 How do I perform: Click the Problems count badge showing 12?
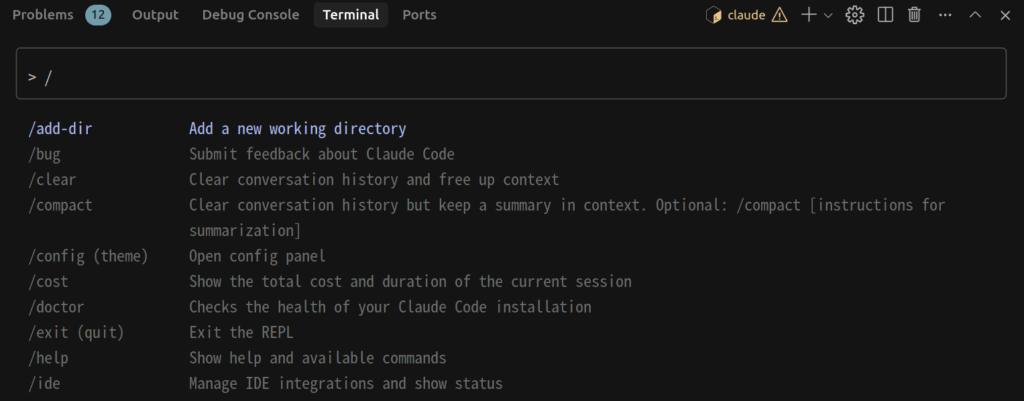pos(98,14)
